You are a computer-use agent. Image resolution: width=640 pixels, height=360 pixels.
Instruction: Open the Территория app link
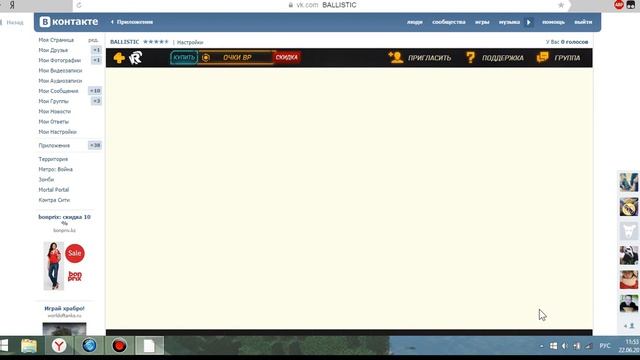53,159
